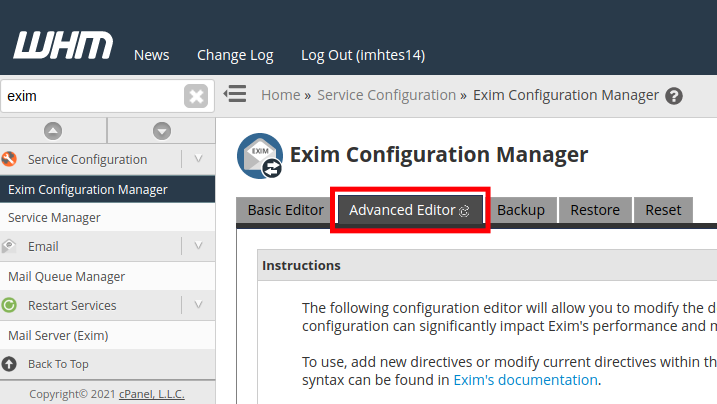This screenshot has width=717, height=404.
Task: Clear the exim search field
Action: [x=196, y=96]
